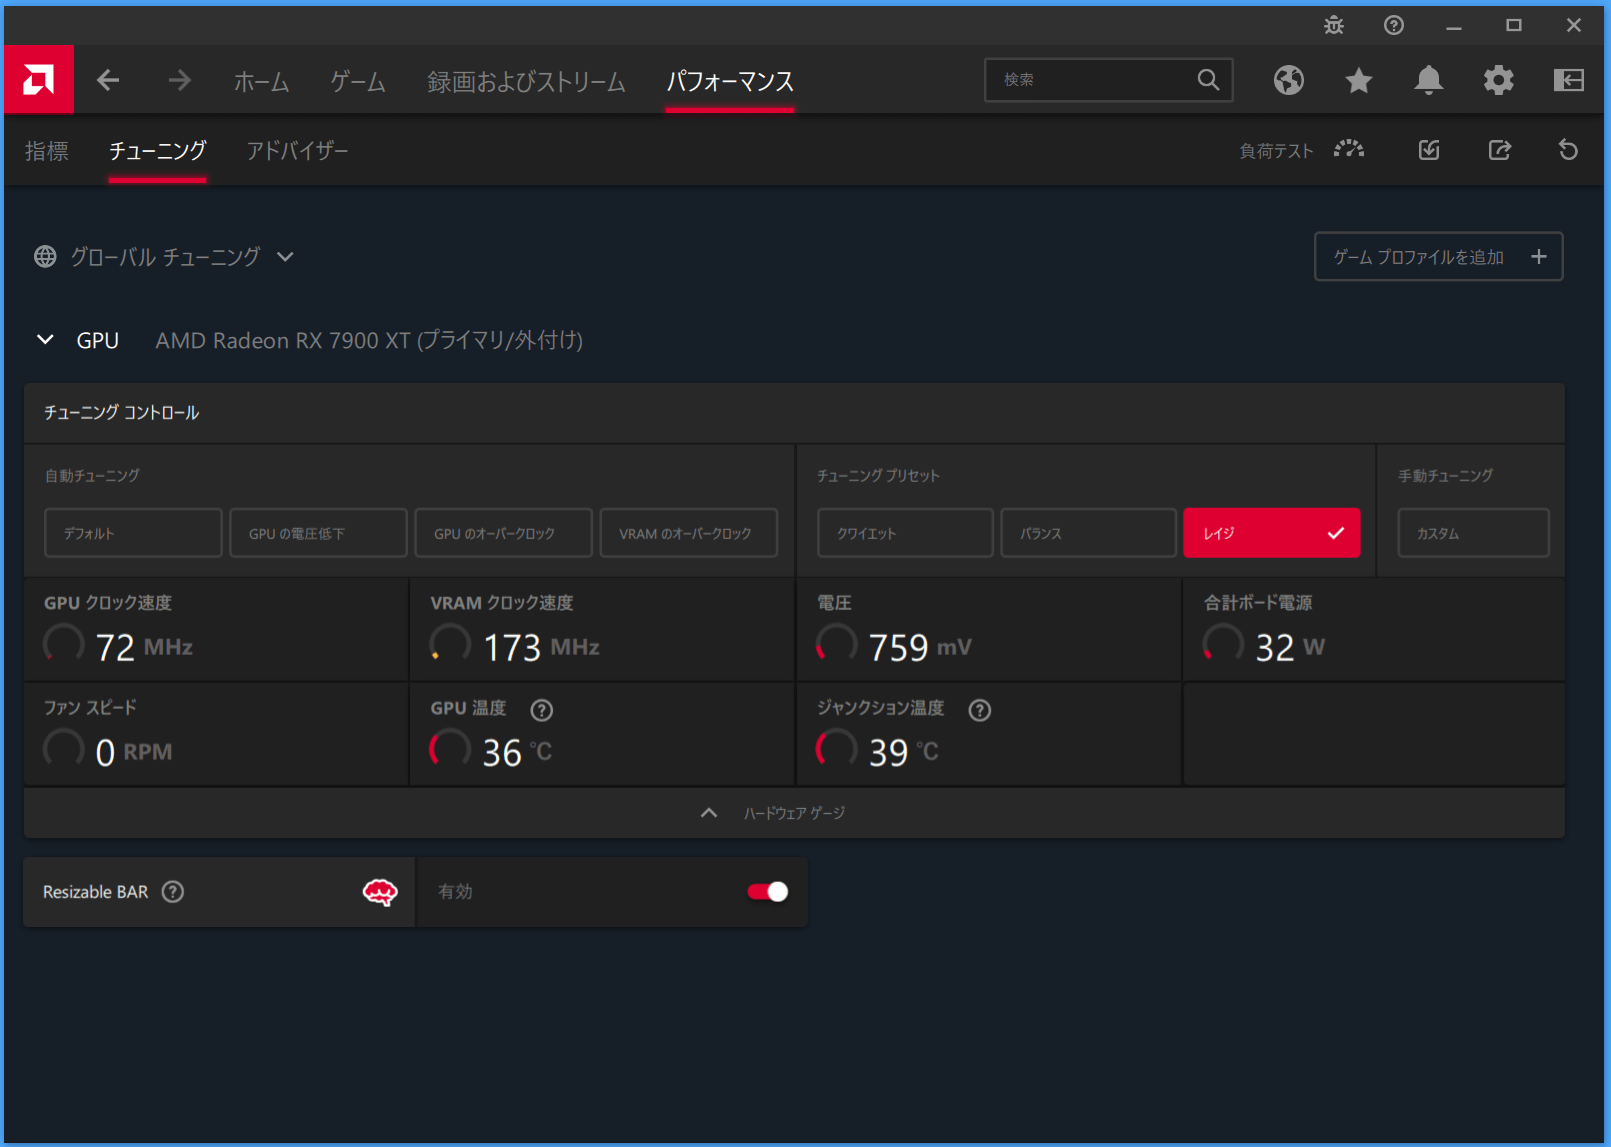This screenshot has height=1147, width=1611.
Task: Open the web browser globe icon
Action: tap(1289, 80)
